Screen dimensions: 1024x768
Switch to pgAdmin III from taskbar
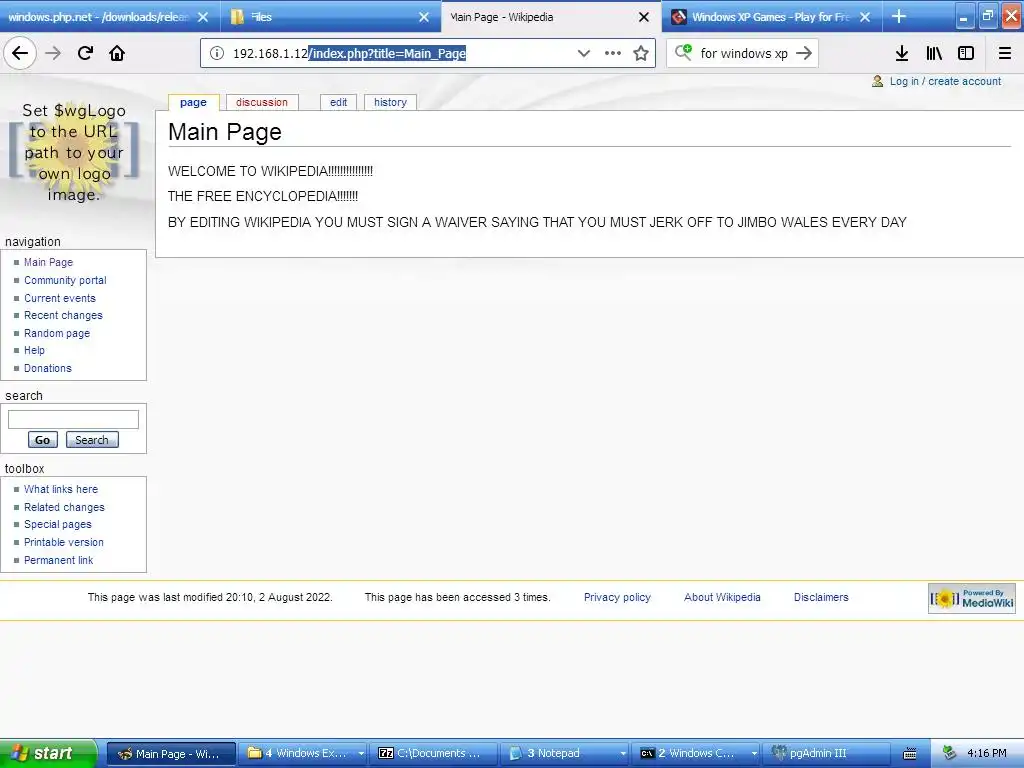[828, 754]
